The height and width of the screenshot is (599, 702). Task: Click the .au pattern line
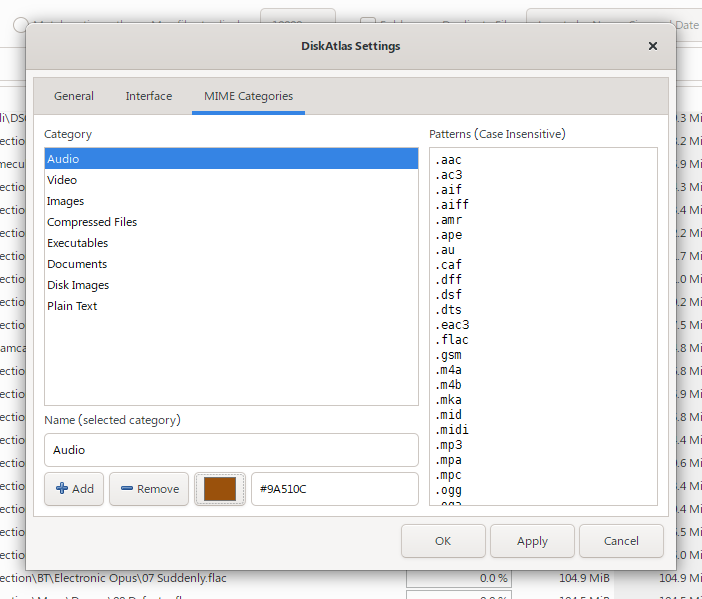point(445,250)
